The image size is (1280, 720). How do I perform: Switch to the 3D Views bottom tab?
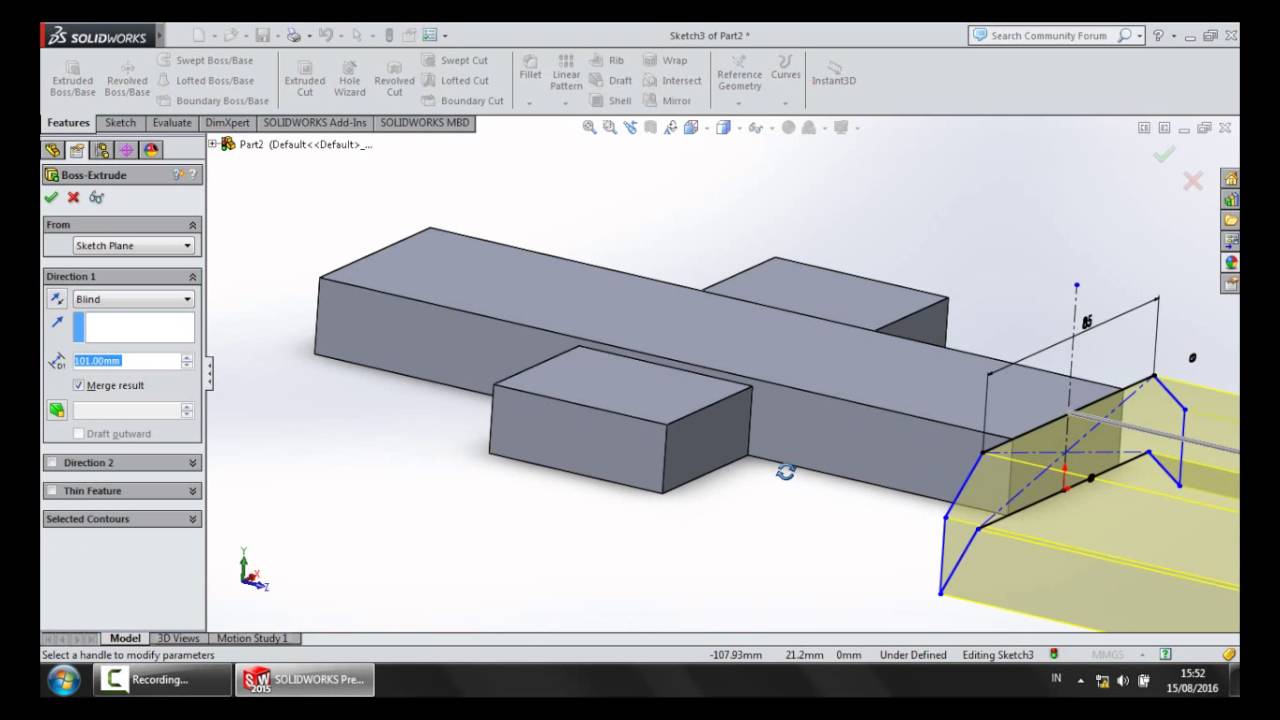point(178,638)
